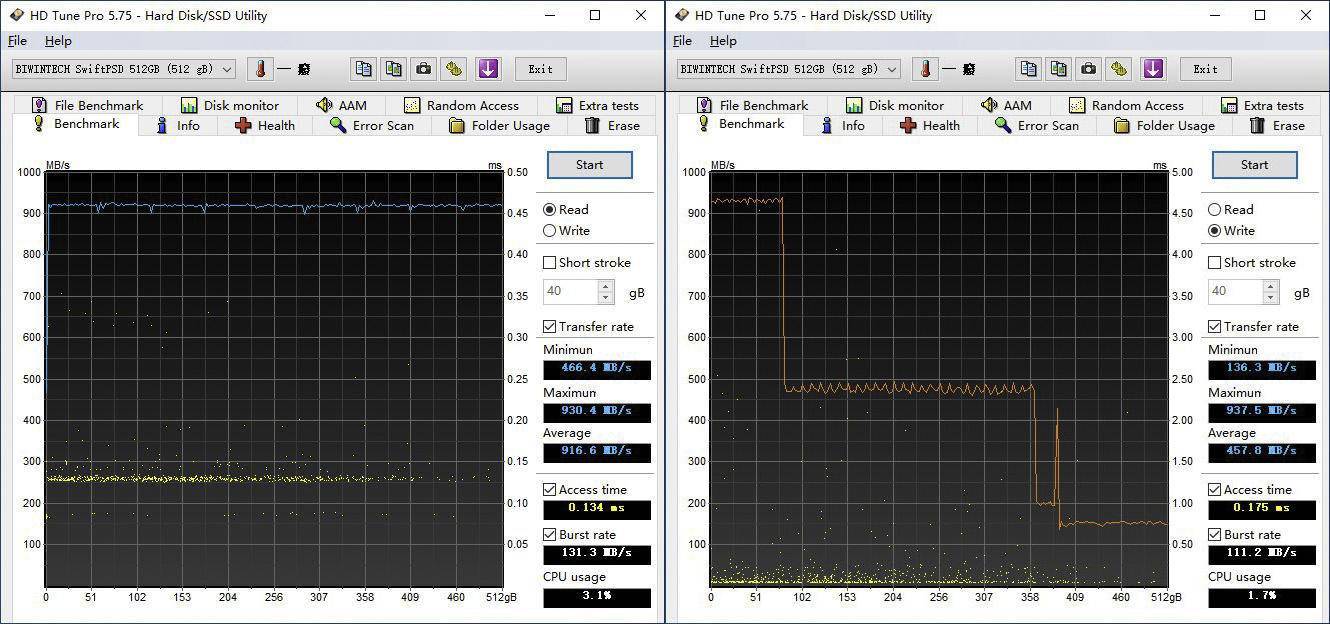Click Exit button in left window
The width and height of the screenshot is (1330, 624).
[x=541, y=69]
